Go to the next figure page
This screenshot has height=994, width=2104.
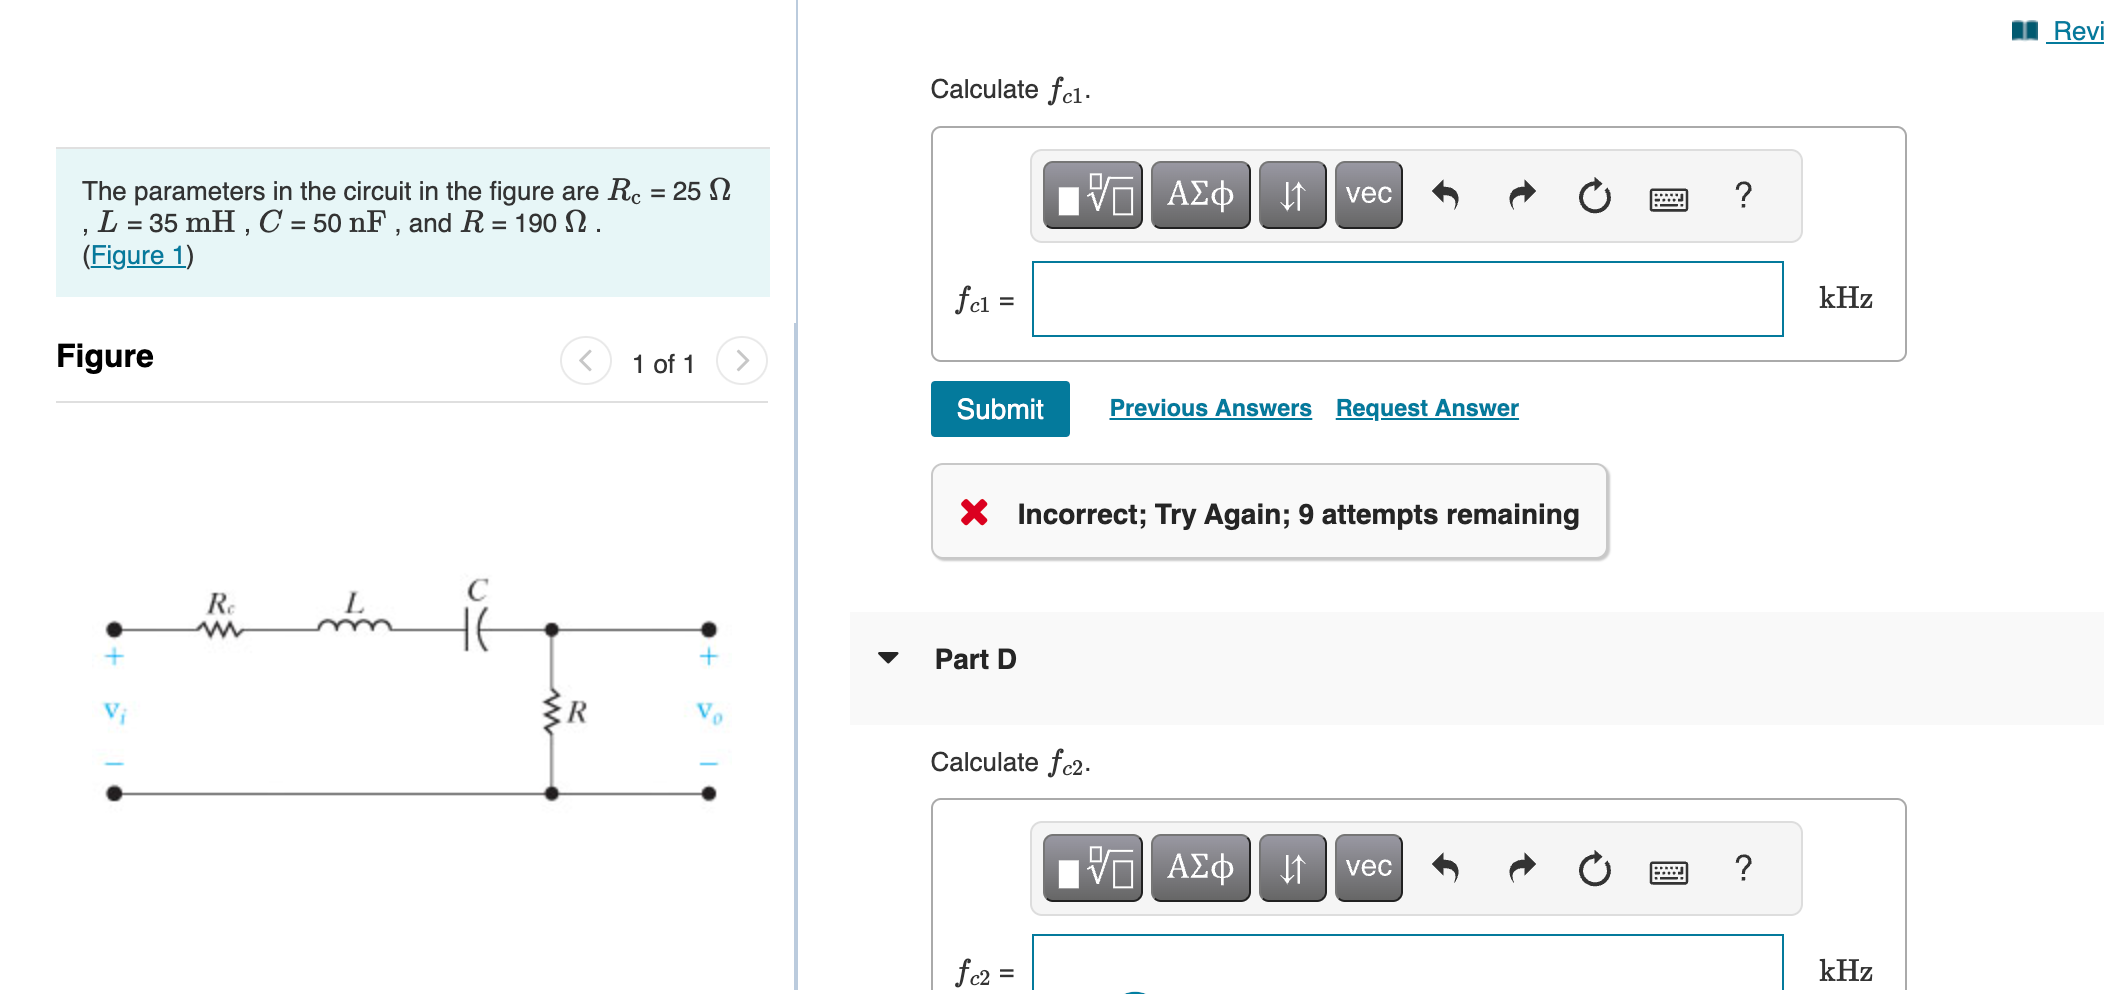pos(741,361)
